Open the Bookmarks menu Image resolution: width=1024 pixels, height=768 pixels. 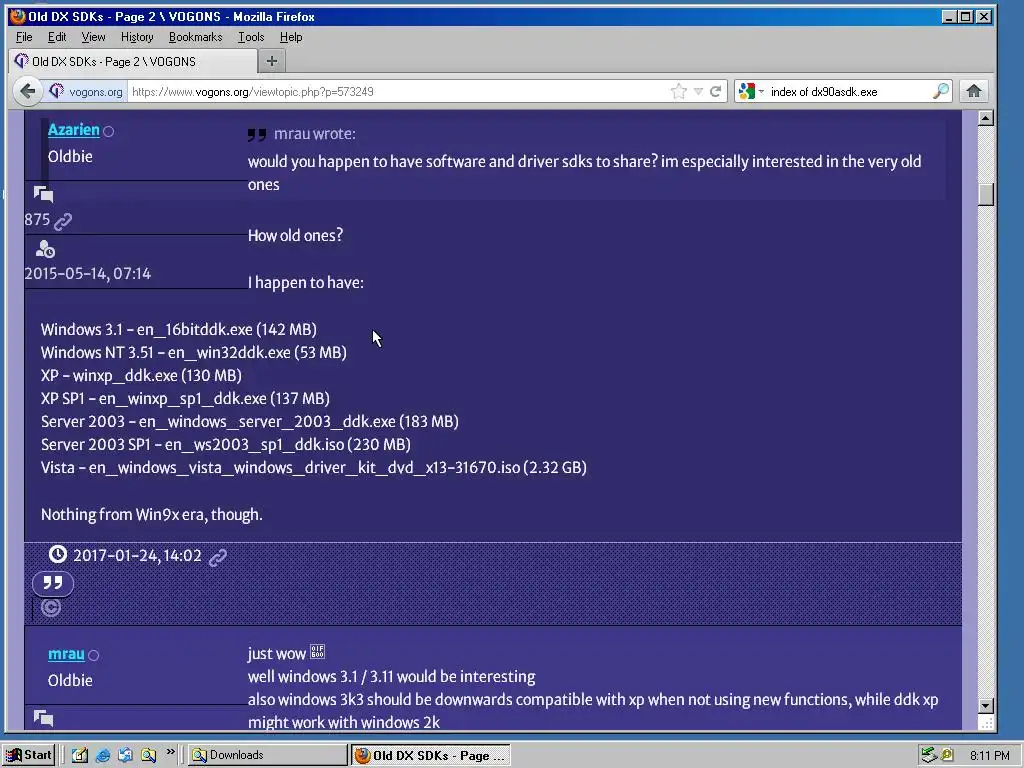pyautogui.click(x=195, y=37)
